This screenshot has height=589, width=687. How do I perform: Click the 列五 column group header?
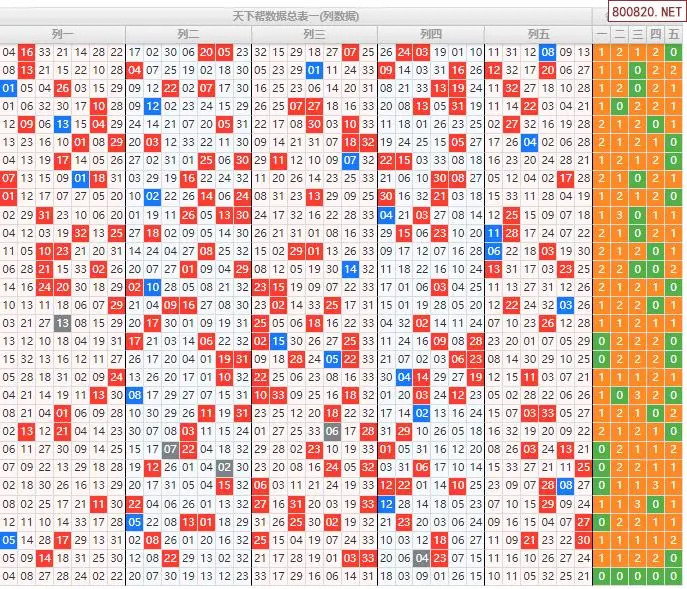click(x=538, y=34)
